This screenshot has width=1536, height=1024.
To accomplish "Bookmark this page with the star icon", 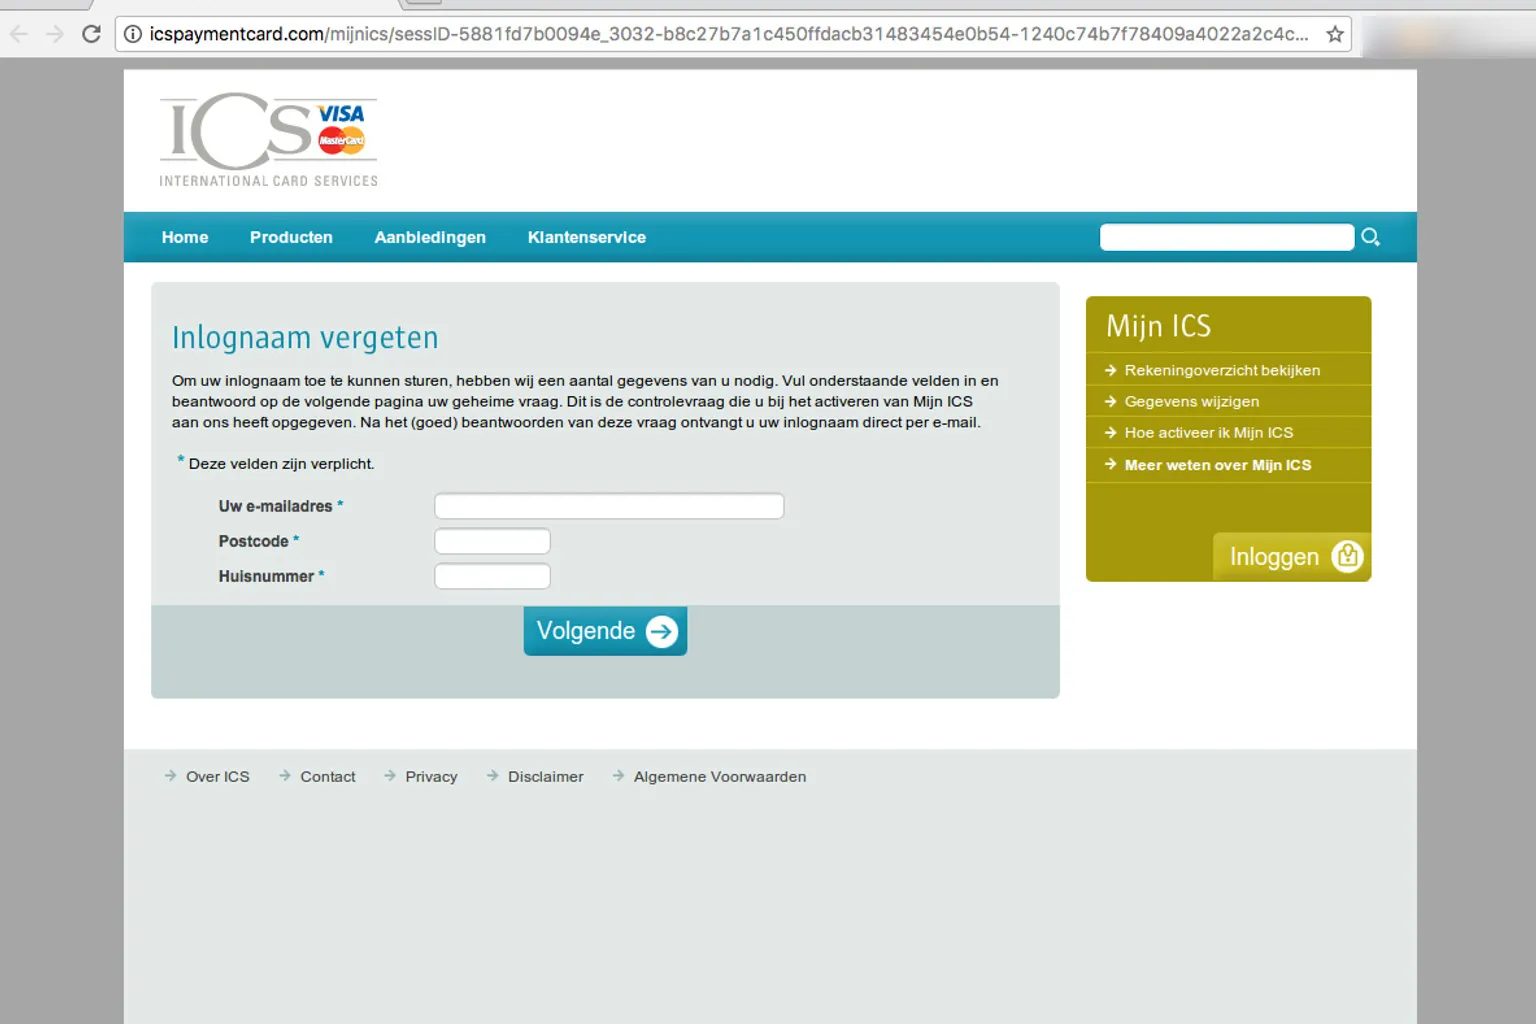I will click(1334, 34).
